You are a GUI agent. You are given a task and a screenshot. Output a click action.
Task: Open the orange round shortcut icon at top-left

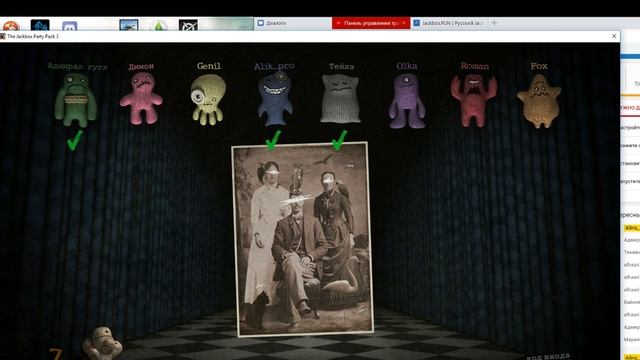[x=11, y=27]
